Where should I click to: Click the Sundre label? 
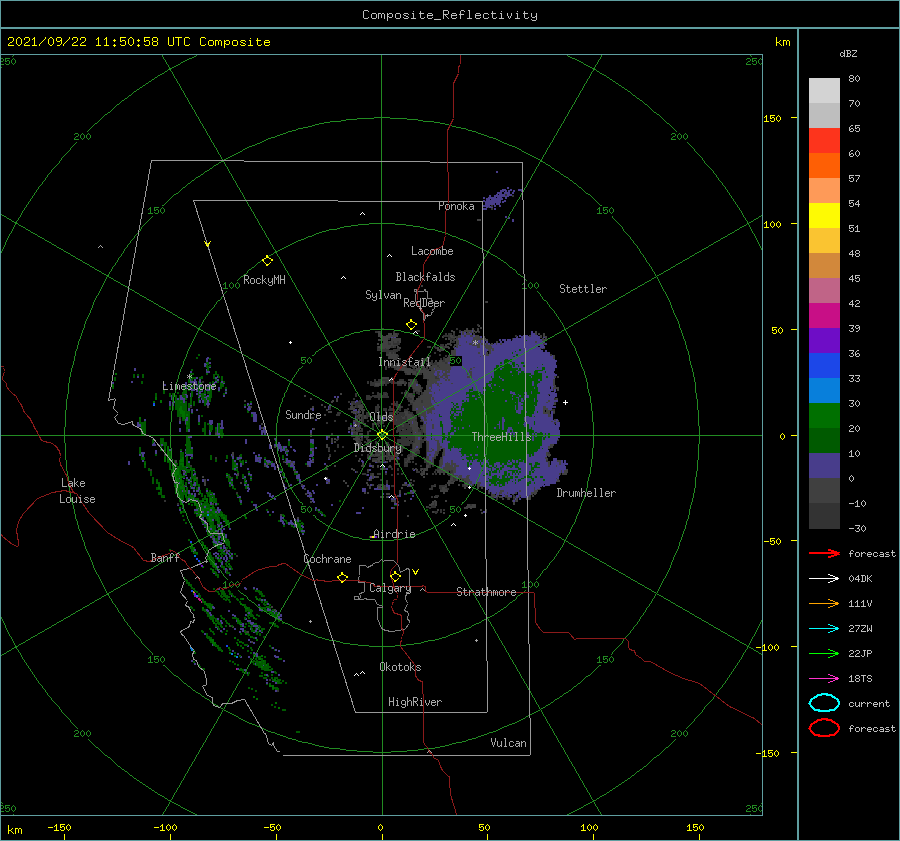point(303,414)
